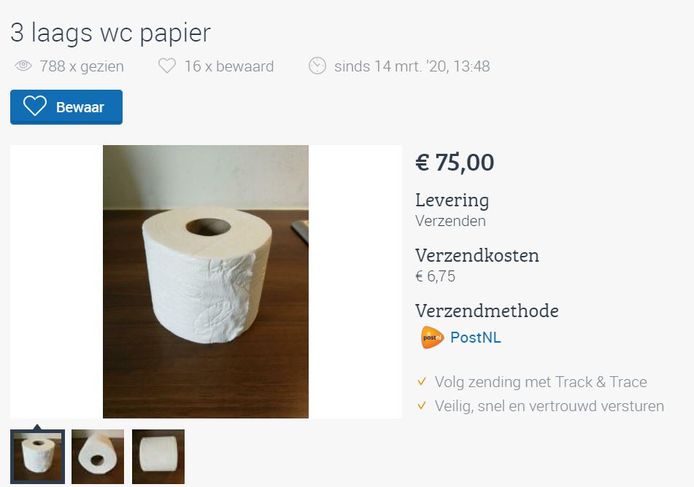Click the listing title 3 laags wc papier

[110, 33]
